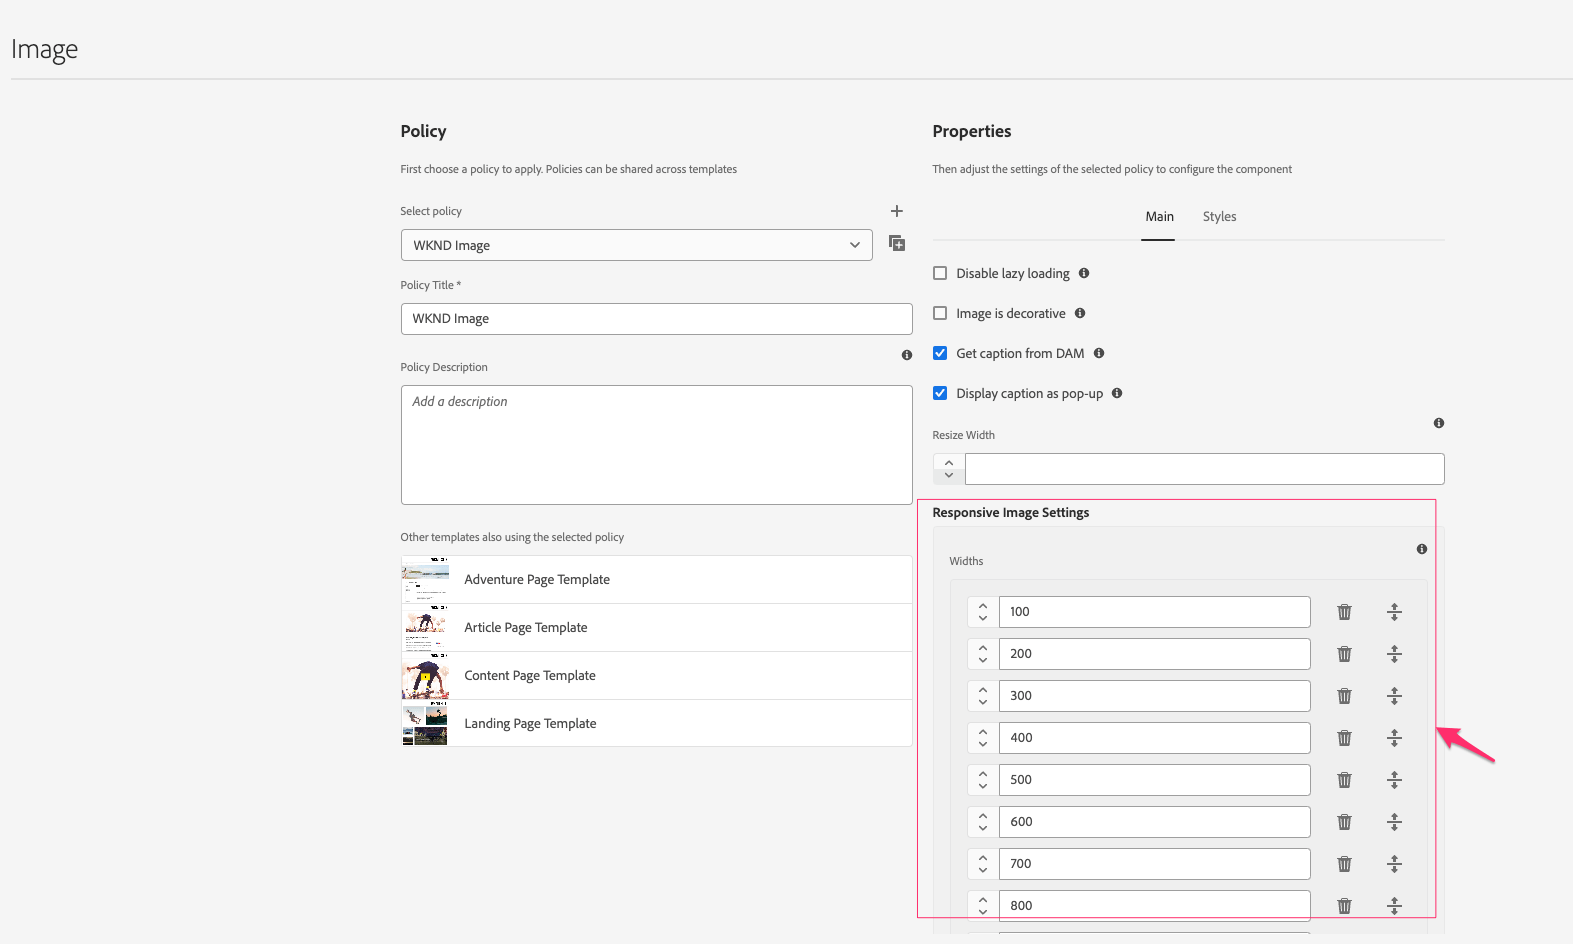Delete the 300 width entry
The image size is (1573, 944).
point(1345,696)
